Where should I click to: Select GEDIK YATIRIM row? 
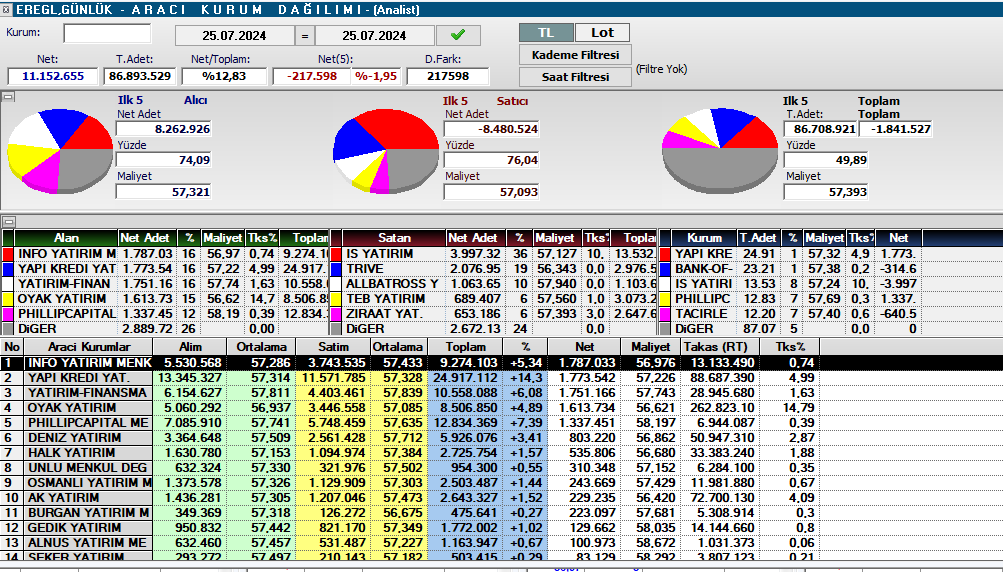tap(502, 528)
